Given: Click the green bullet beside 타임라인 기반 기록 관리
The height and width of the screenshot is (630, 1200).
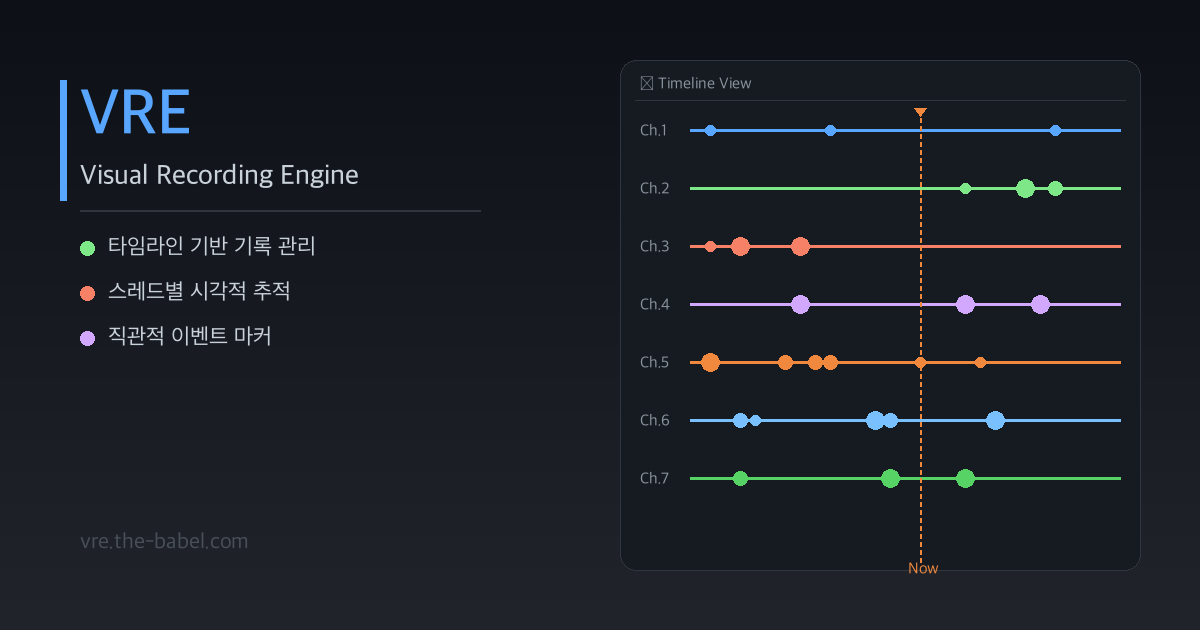Looking at the screenshot, I should tap(87, 247).
